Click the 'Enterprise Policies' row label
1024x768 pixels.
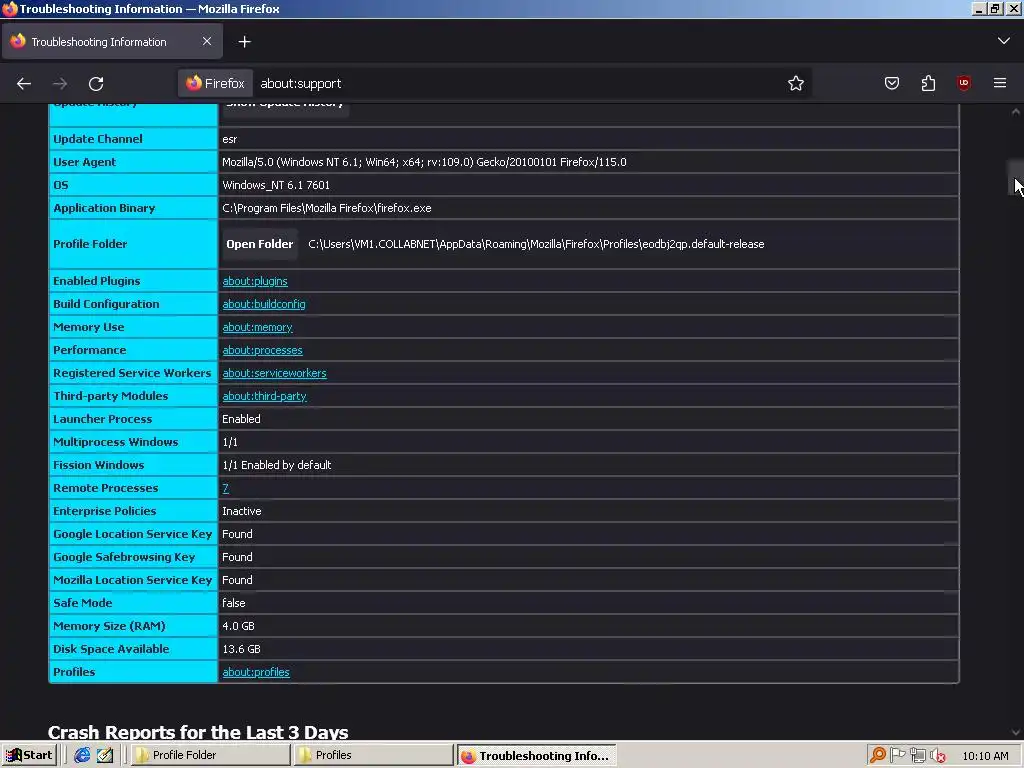[x=104, y=511]
